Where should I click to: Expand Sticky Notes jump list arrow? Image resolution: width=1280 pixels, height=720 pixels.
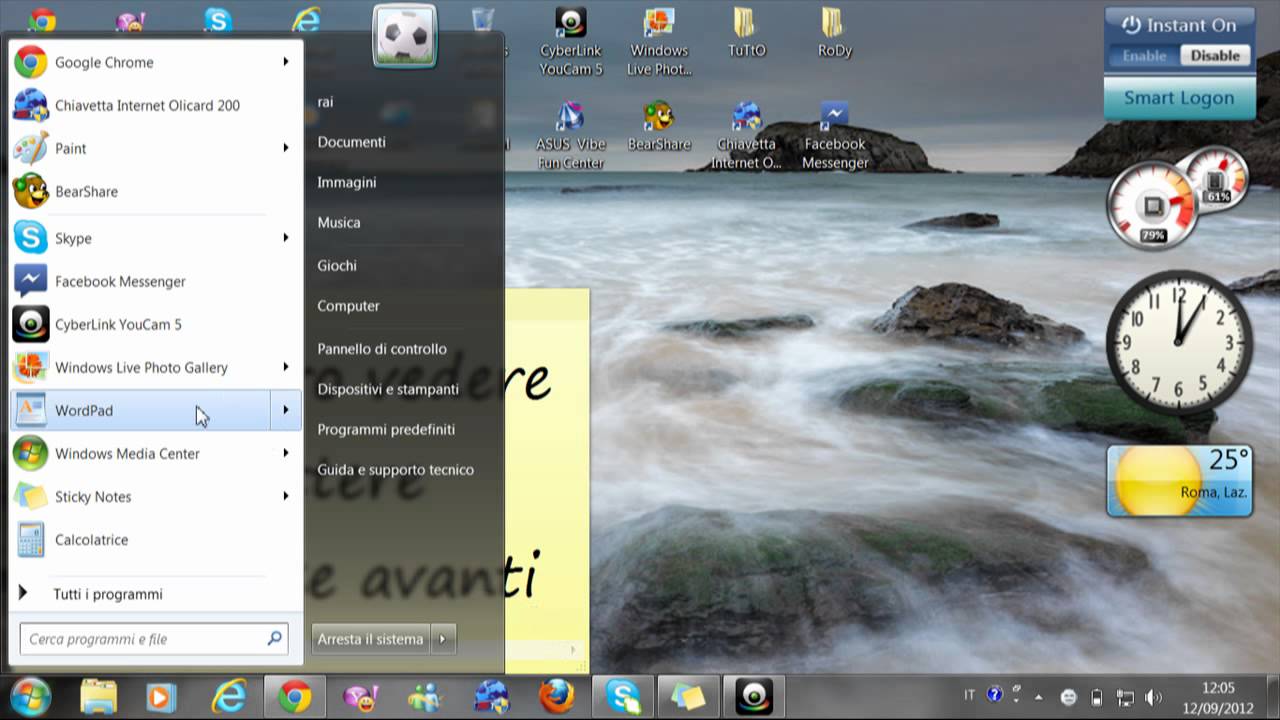286,496
